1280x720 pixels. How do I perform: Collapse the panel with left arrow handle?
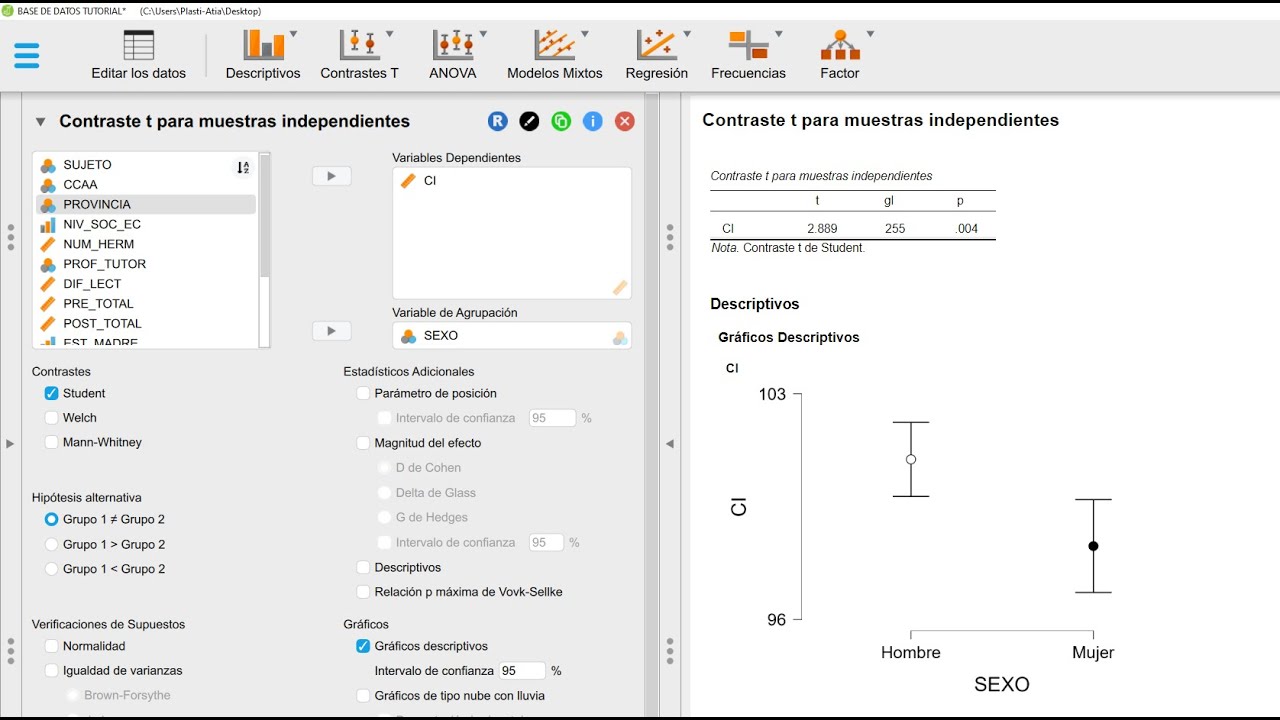point(670,443)
